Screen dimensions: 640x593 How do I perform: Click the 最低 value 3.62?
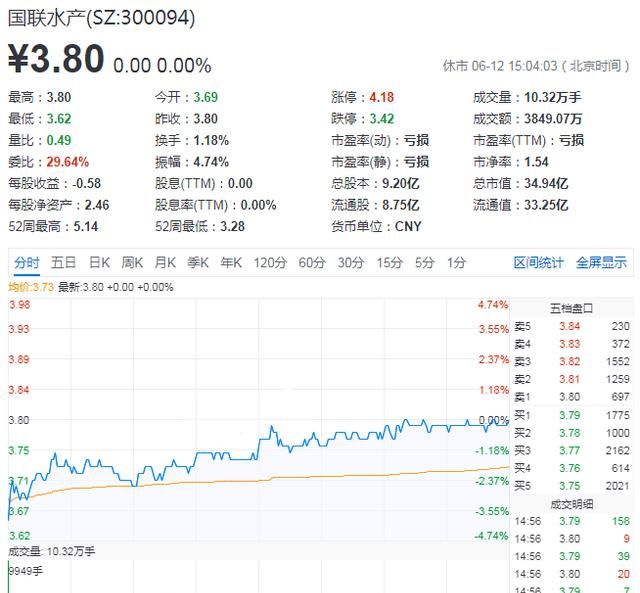click(59, 119)
